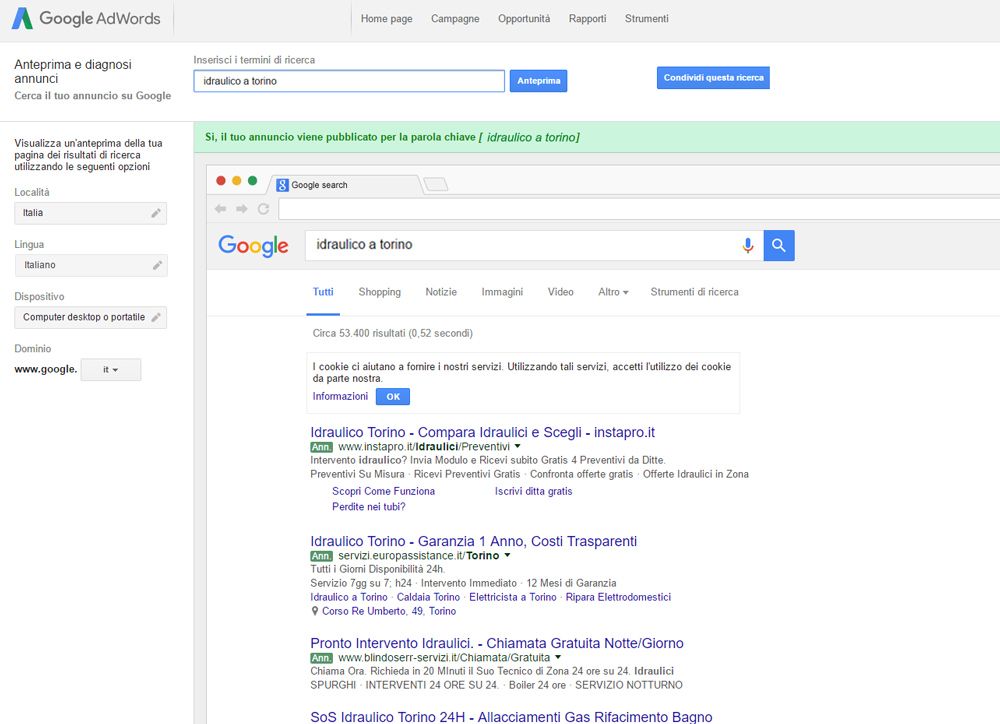The width and height of the screenshot is (1000, 724).
Task: Click the yellow window dot in preview
Action: pyautogui.click(x=237, y=181)
